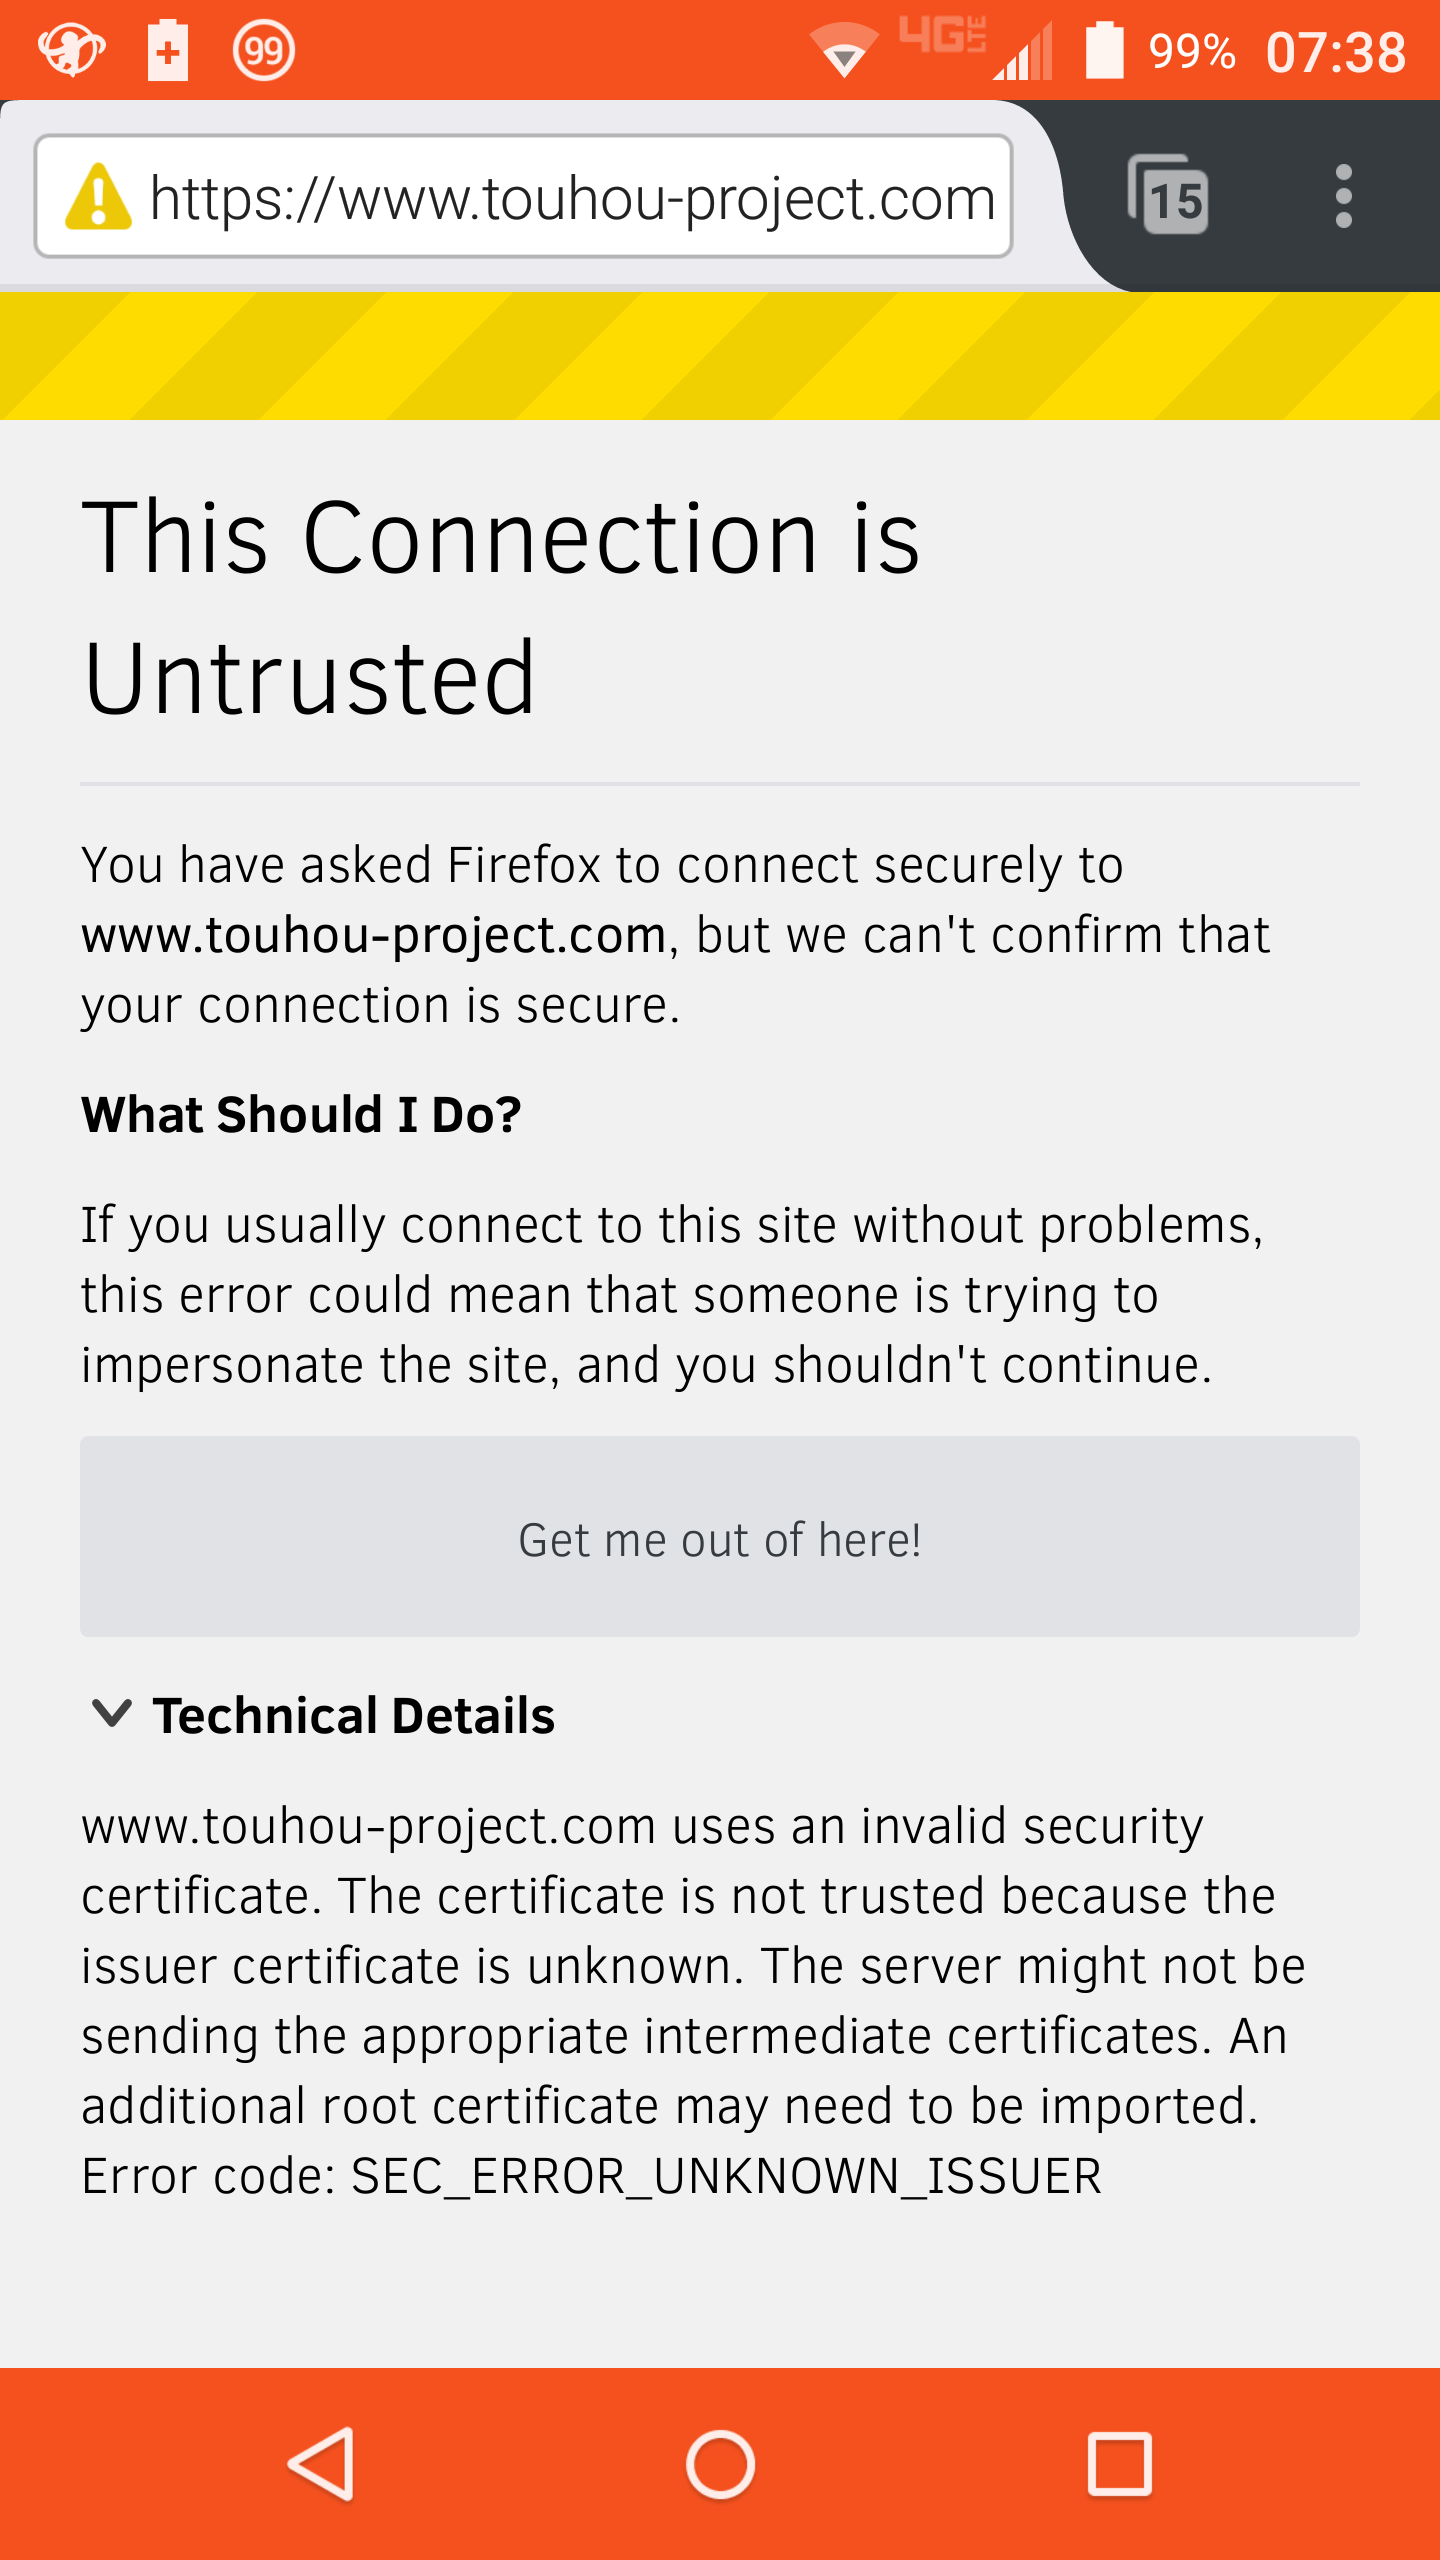Tap the Wi-Fi signal status icon
The height and width of the screenshot is (2560, 1440).
(844, 50)
